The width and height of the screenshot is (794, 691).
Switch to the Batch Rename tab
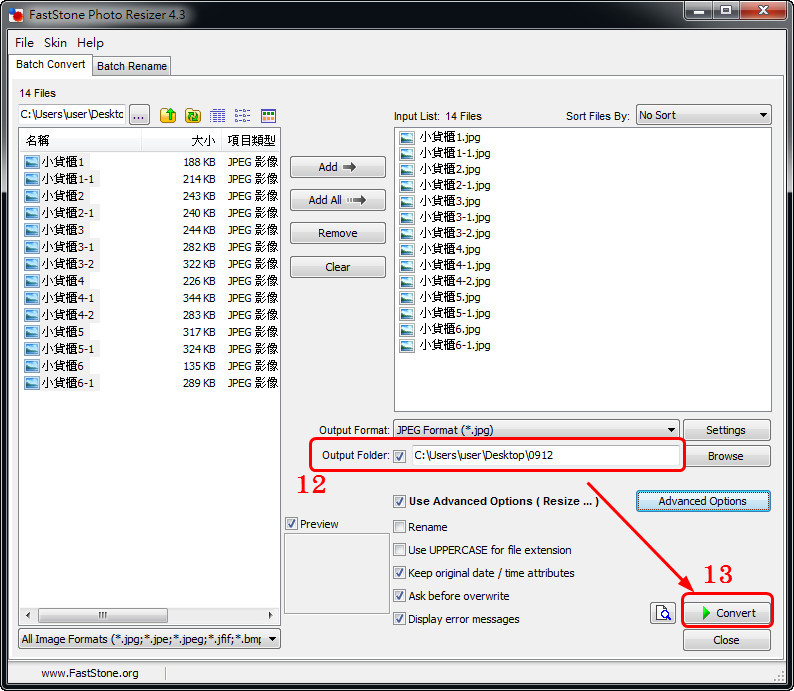pyautogui.click(x=132, y=66)
